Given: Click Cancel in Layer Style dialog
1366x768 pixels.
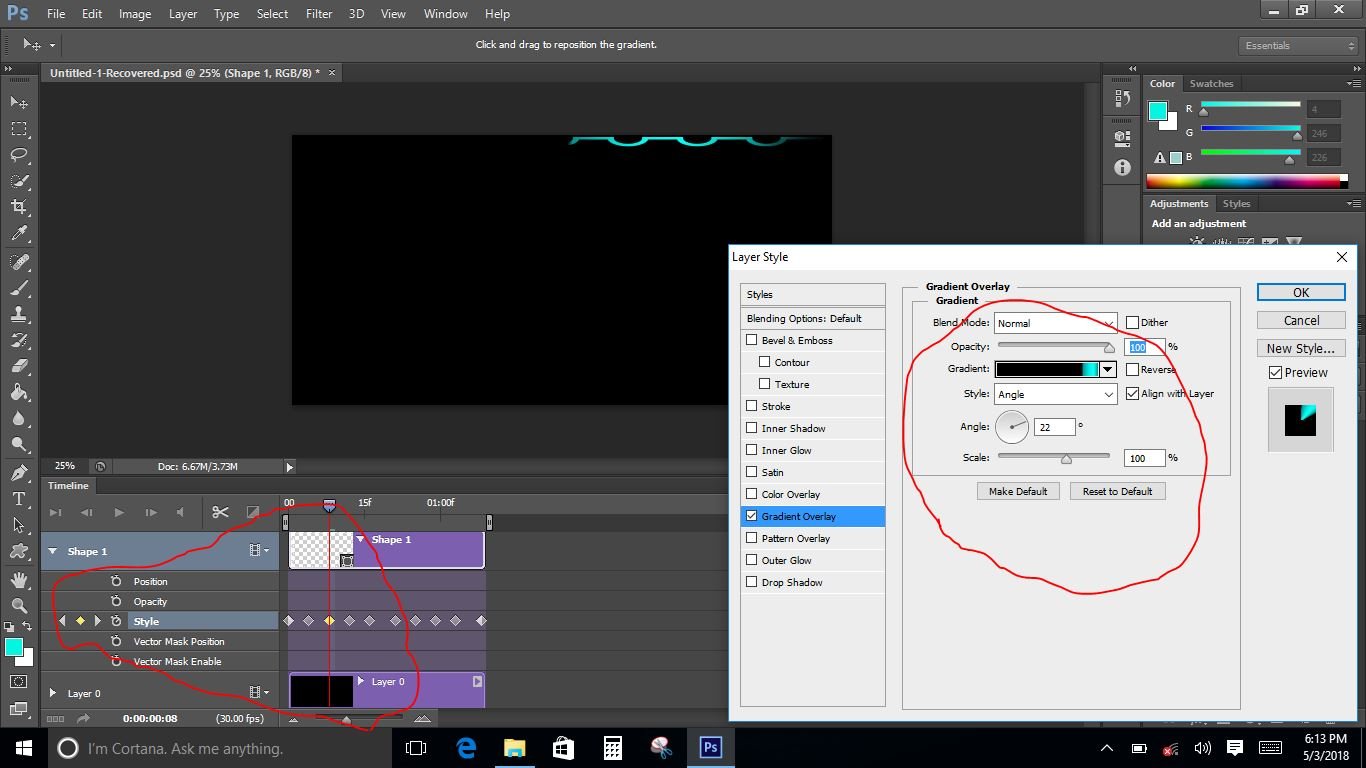Looking at the screenshot, I should [1301, 320].
